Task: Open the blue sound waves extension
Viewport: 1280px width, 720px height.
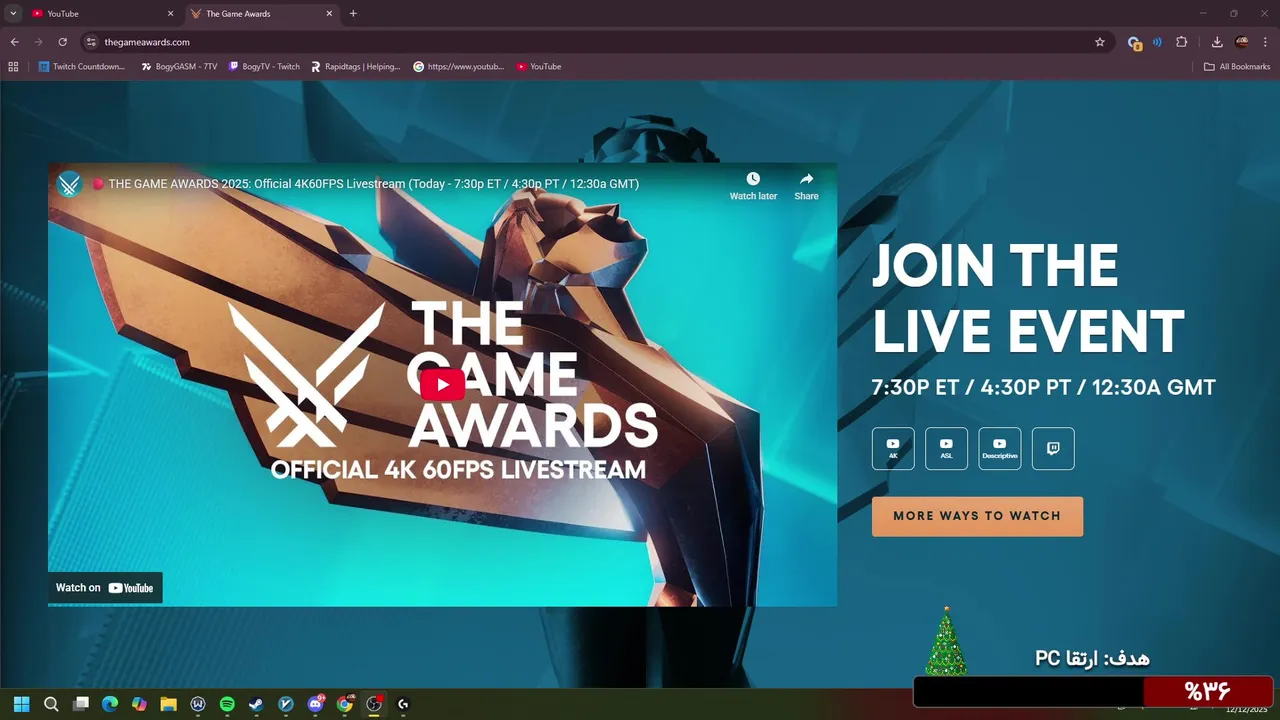Action: pyautogui.click(x=1157, y=42)
